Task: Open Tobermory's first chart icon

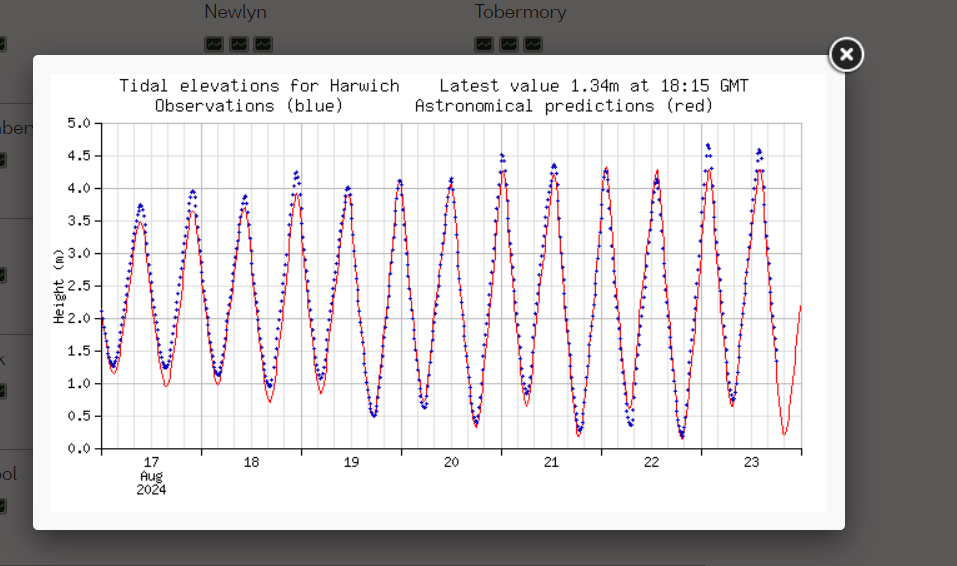Action: click(484, 44)
